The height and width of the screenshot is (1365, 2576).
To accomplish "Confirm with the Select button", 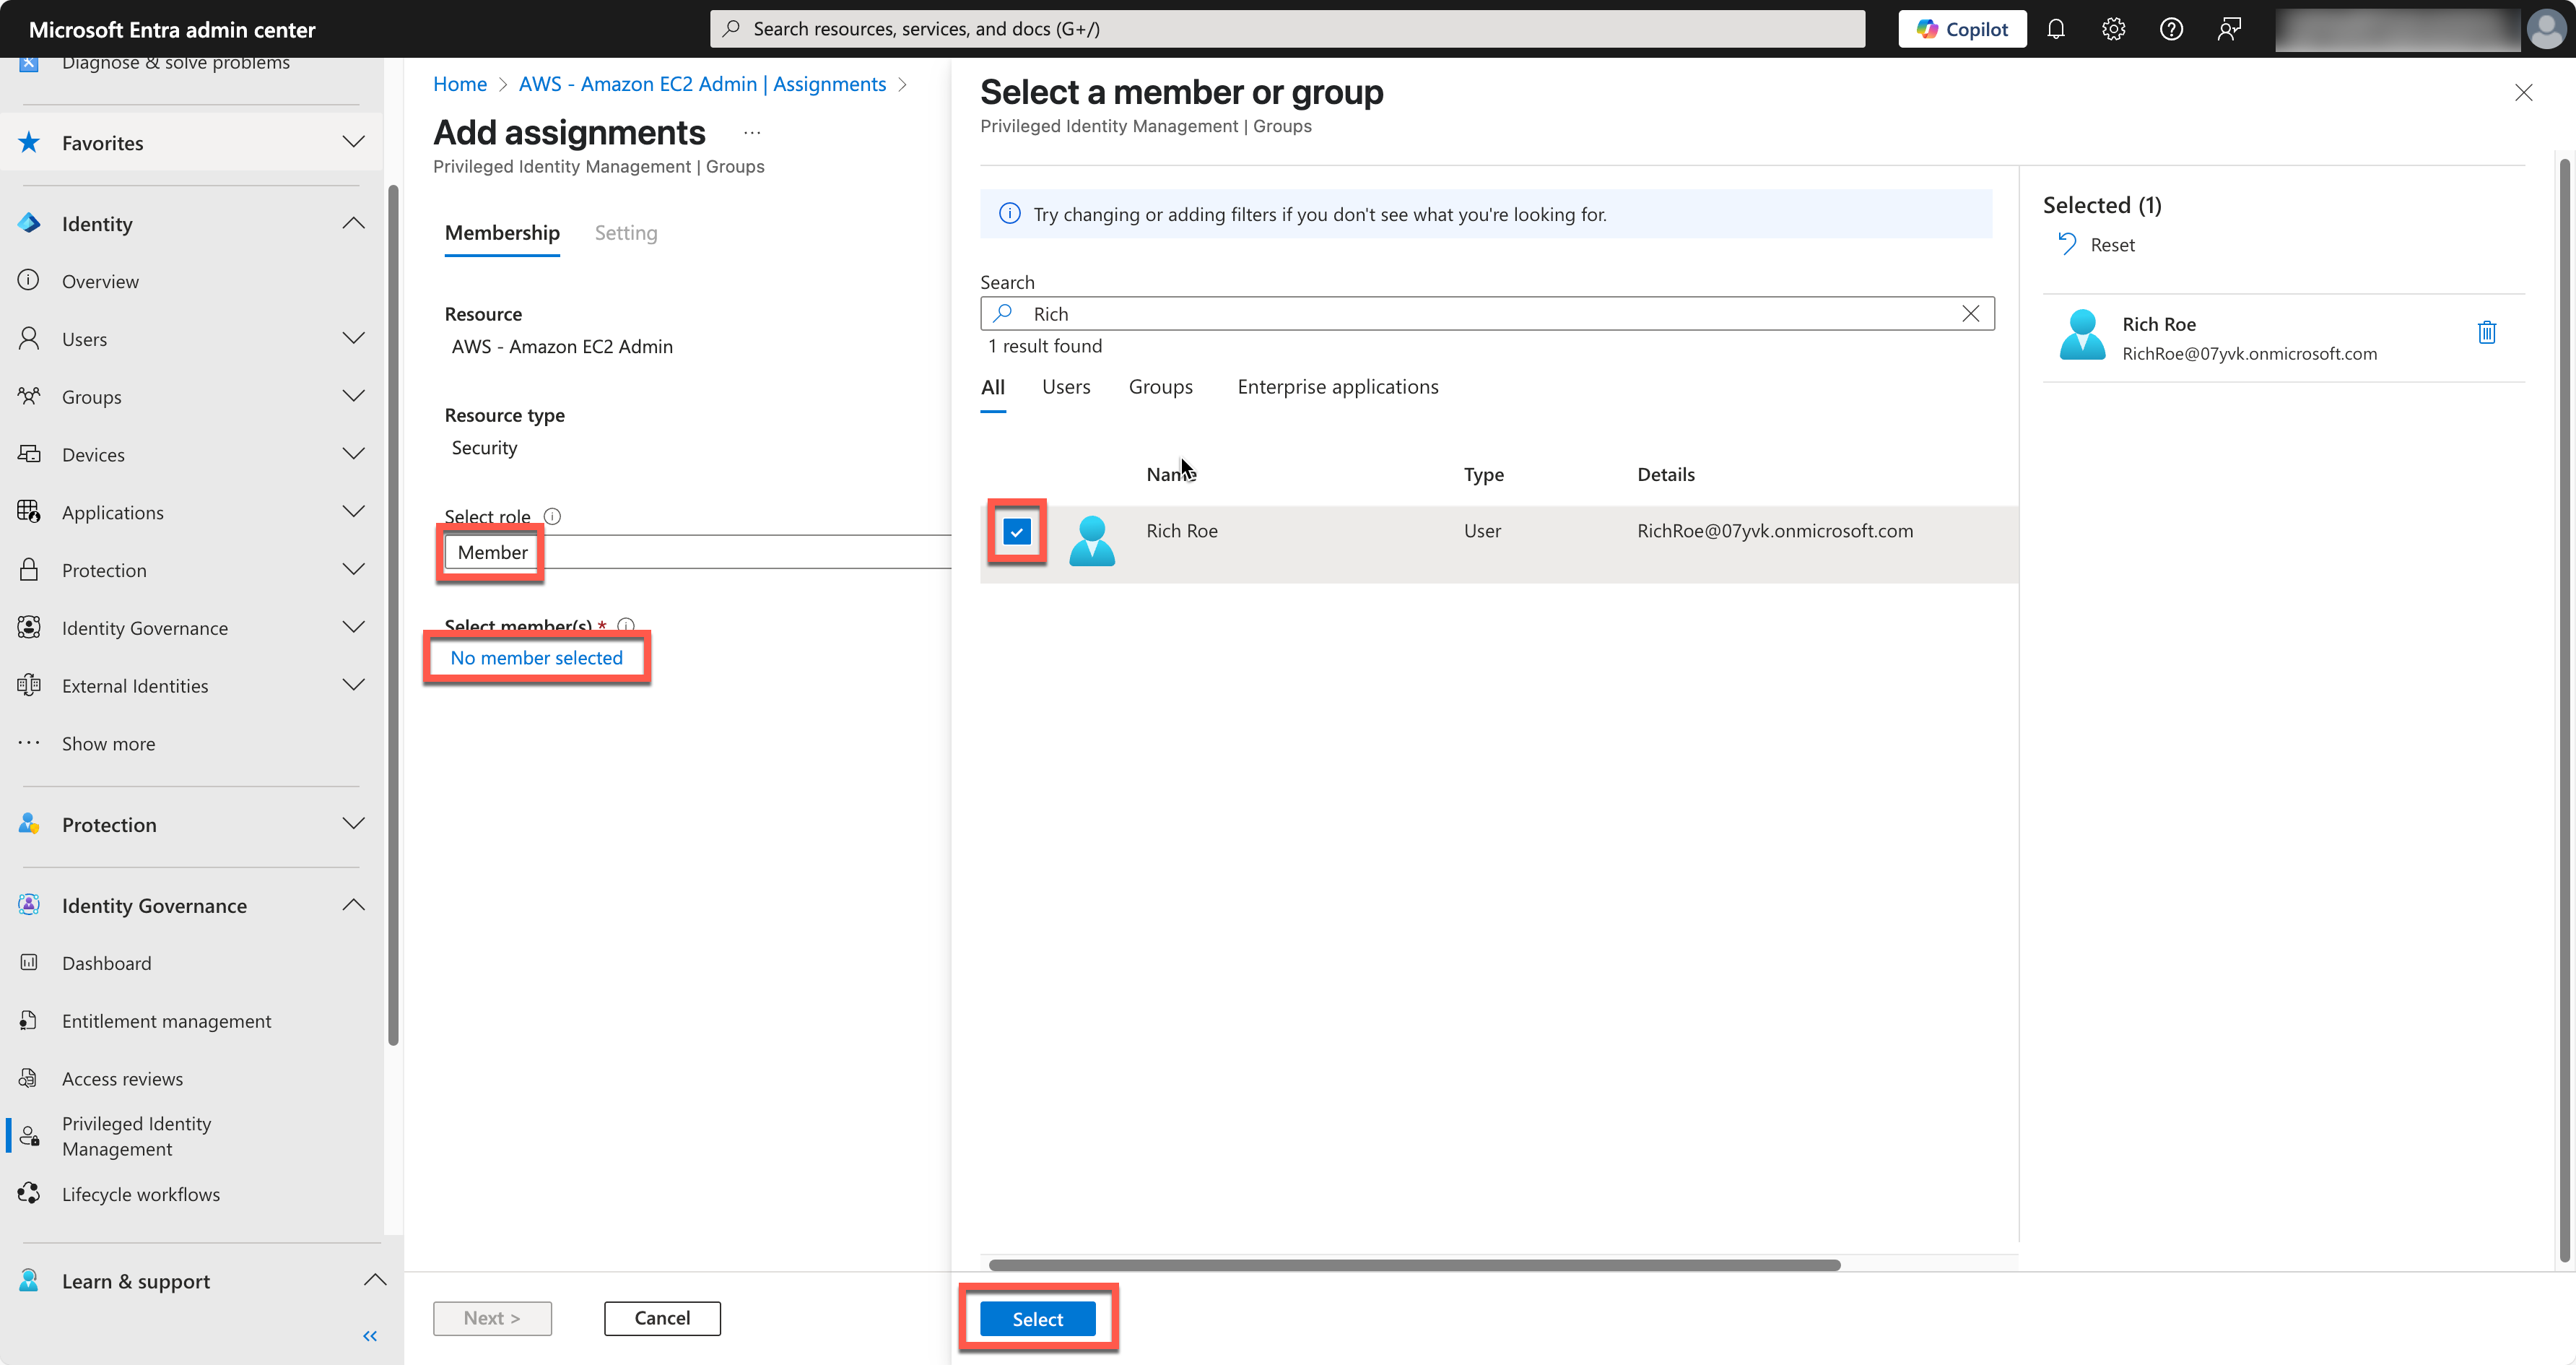I will [1037, 1318].
